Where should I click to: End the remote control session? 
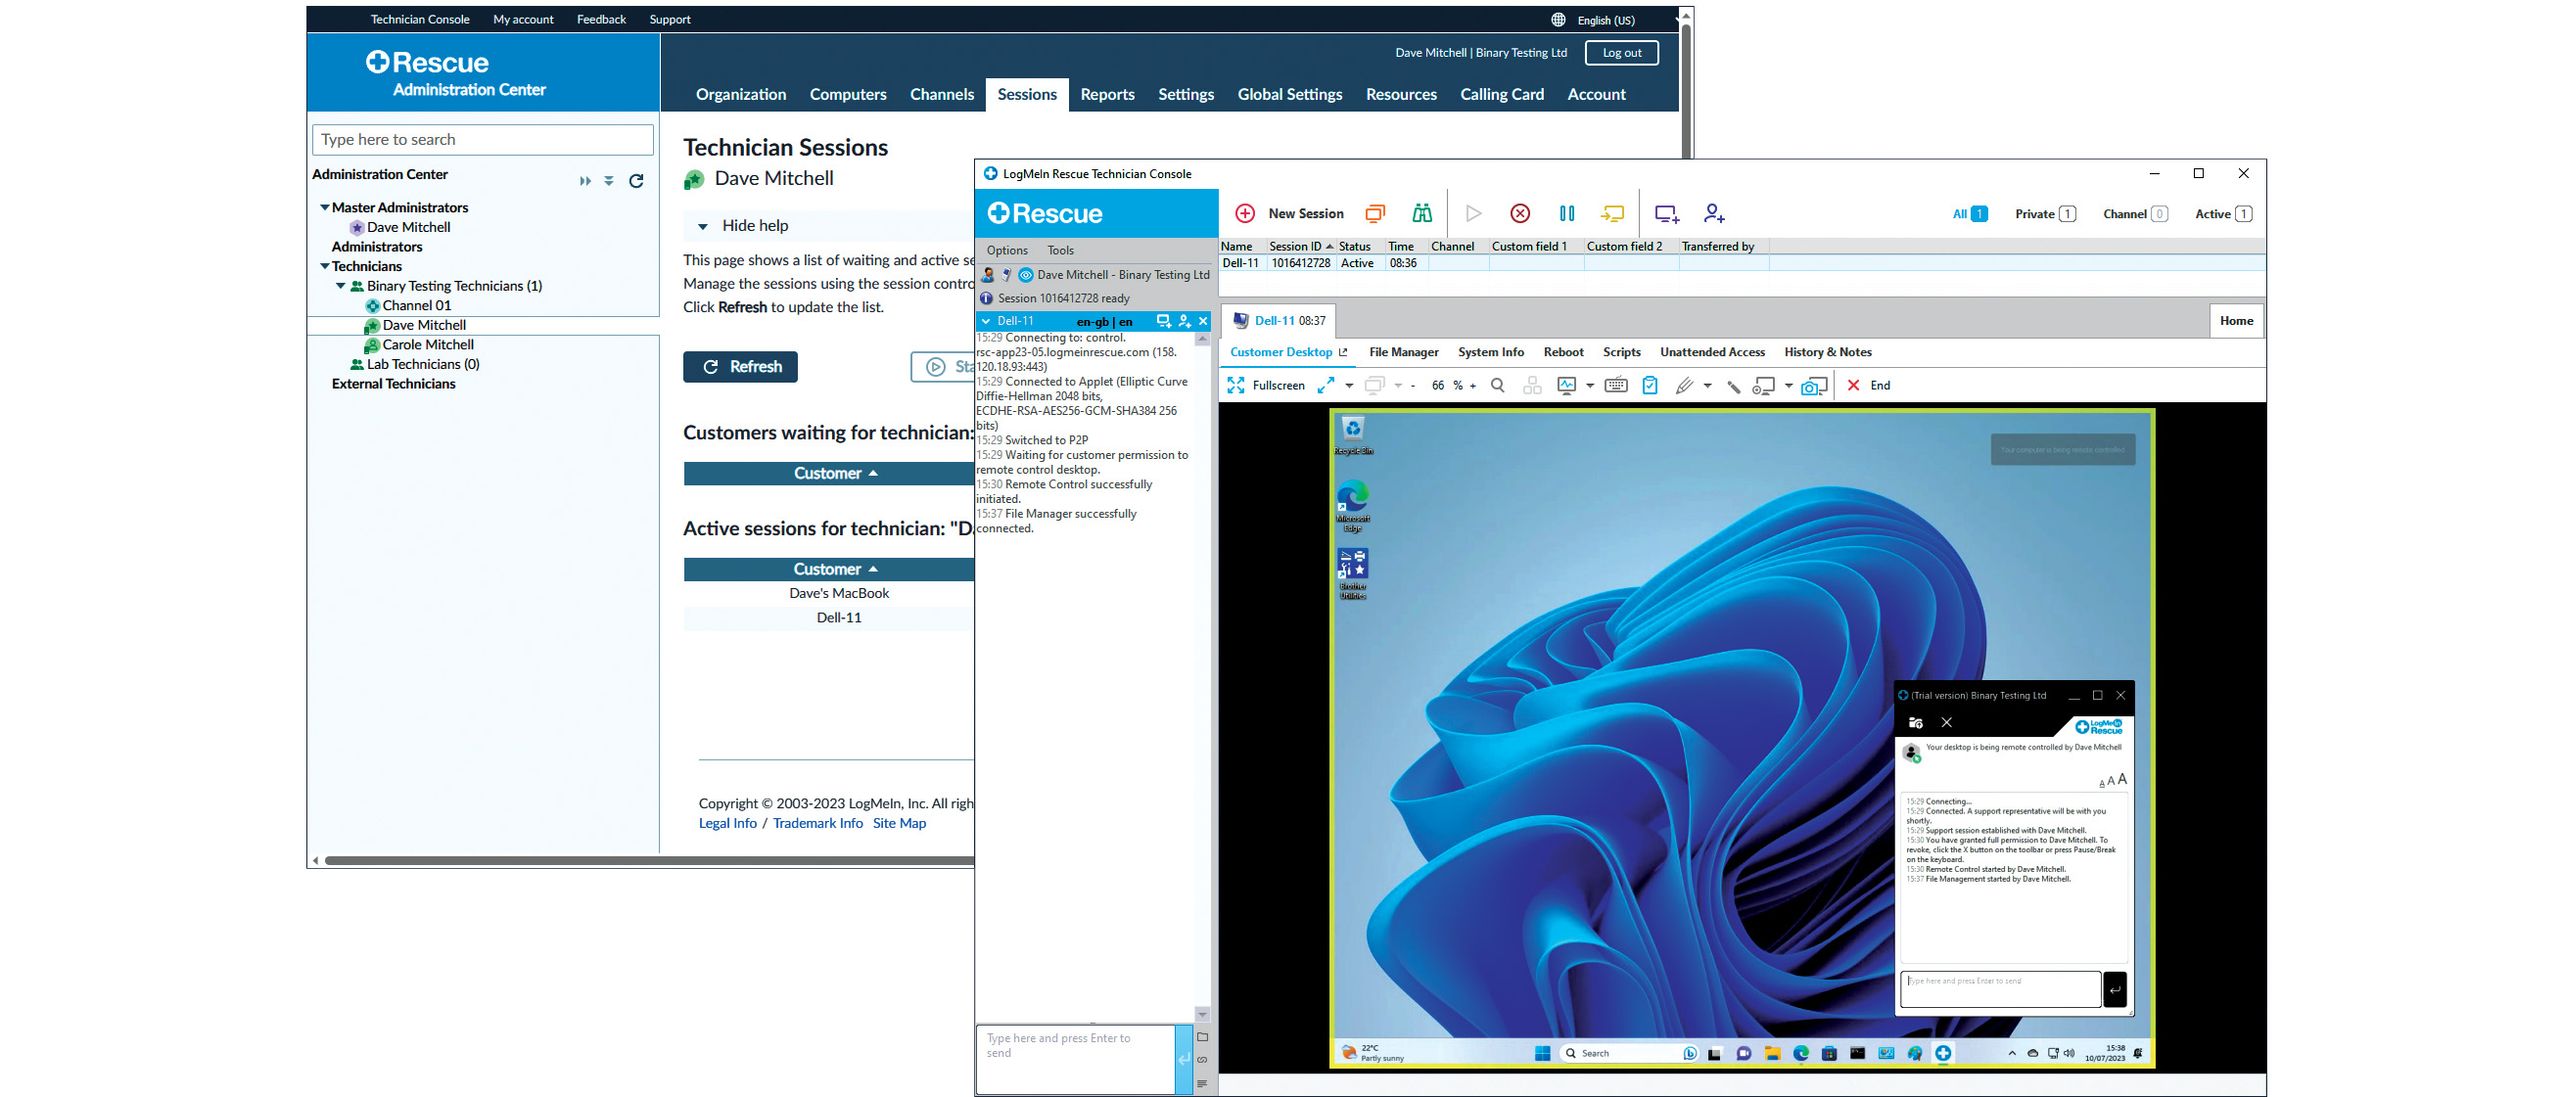1868,385
